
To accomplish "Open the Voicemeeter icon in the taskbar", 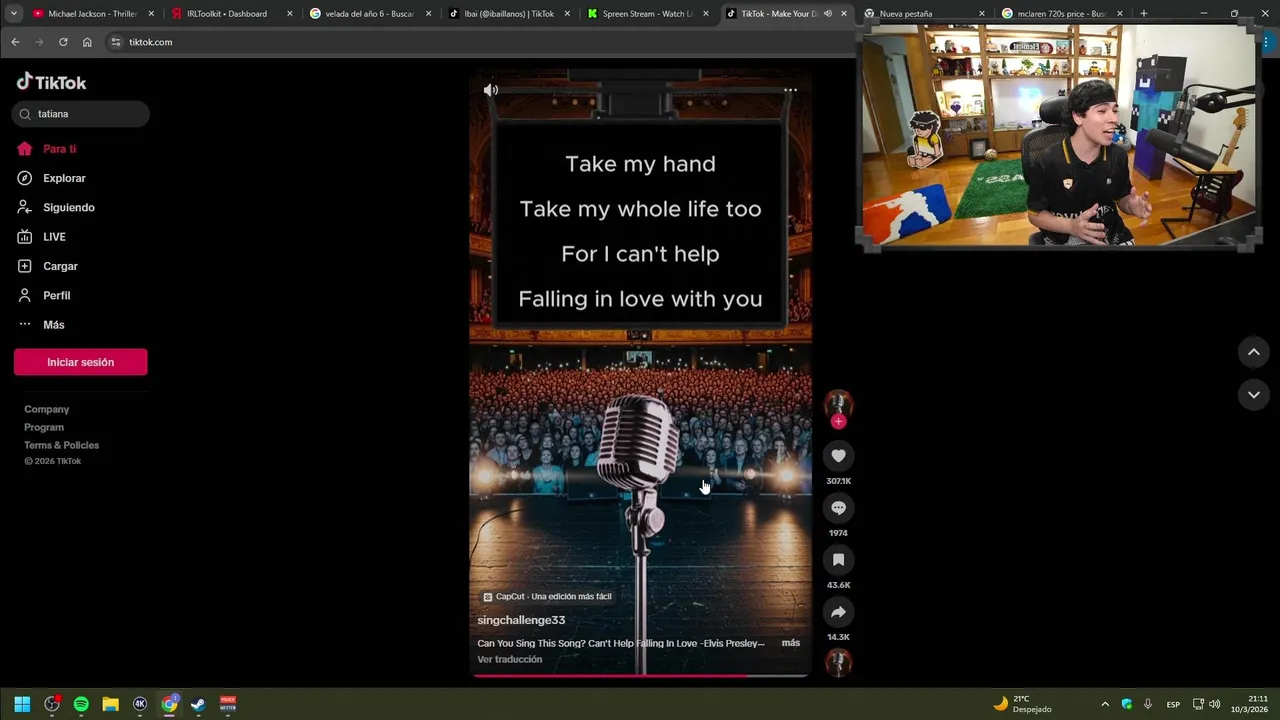I will [228, 704].
